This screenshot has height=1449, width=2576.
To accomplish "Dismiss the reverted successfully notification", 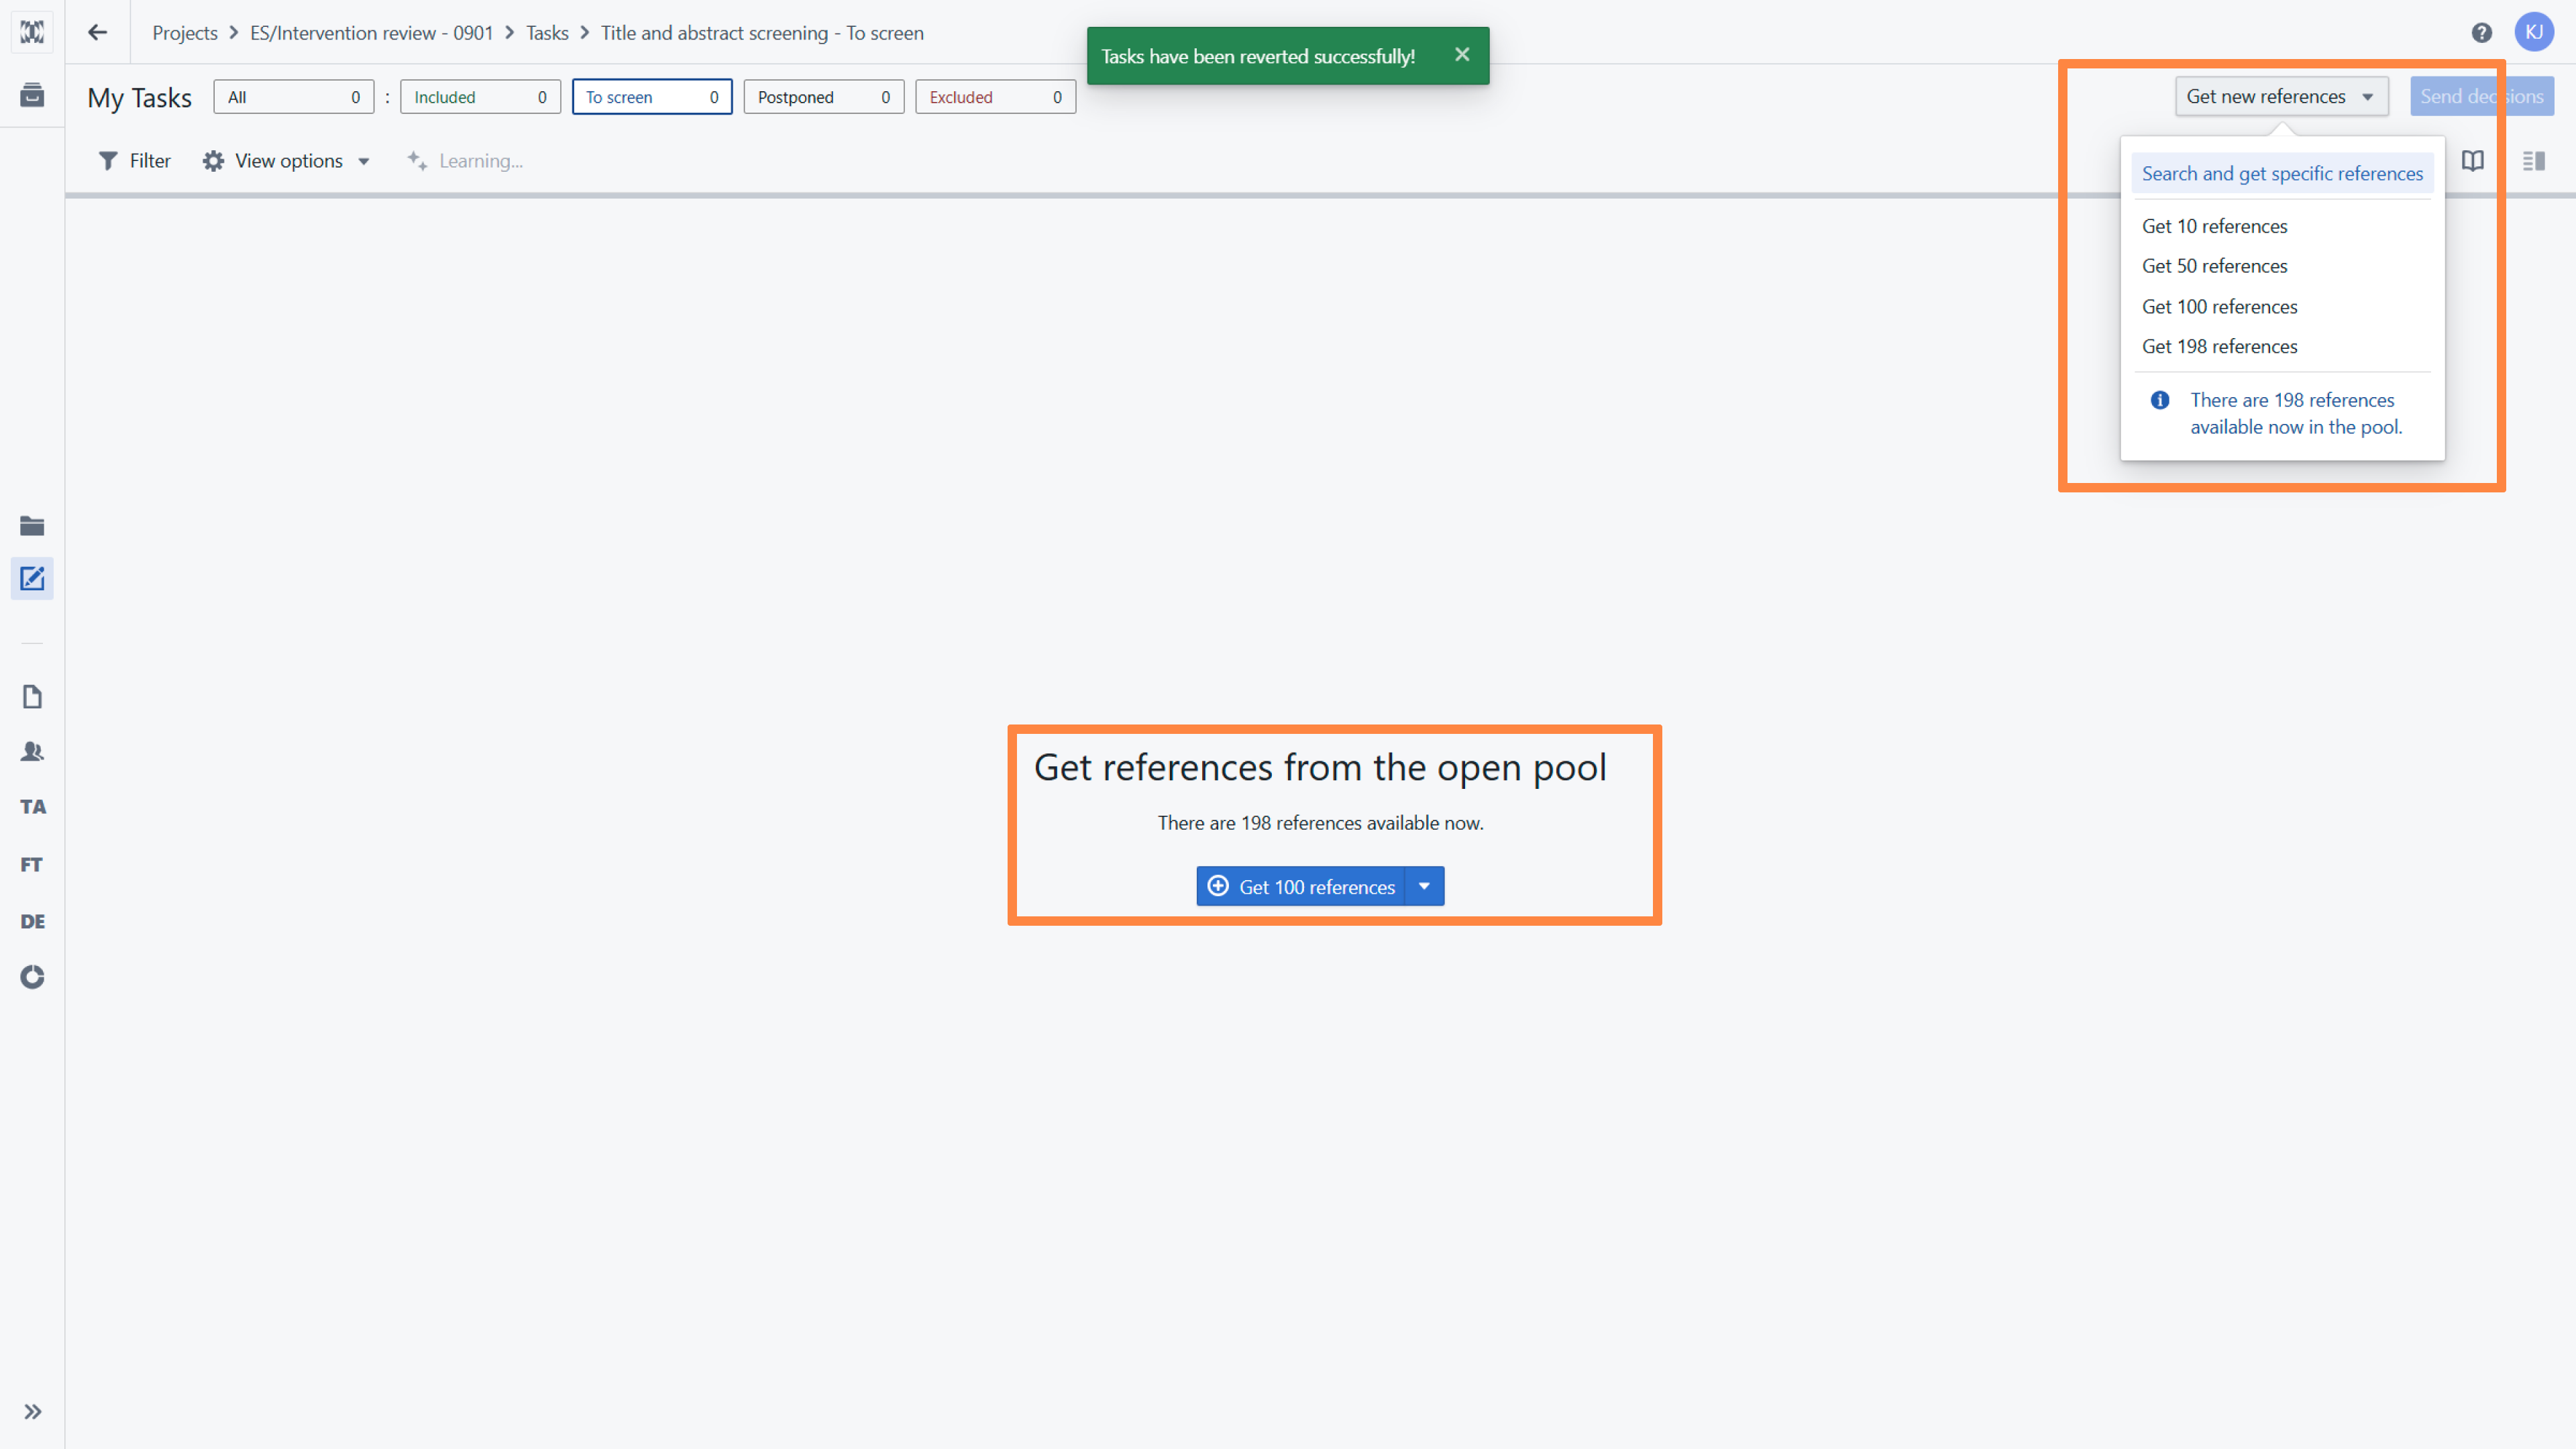I will tap(1462, 55).
